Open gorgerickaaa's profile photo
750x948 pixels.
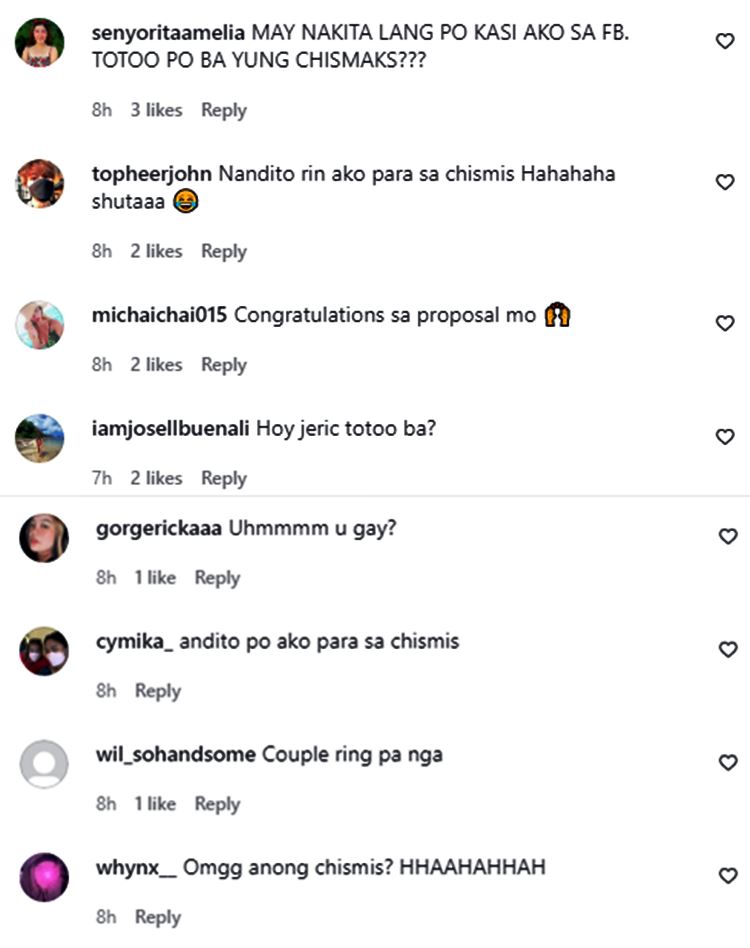click(44, 537)
